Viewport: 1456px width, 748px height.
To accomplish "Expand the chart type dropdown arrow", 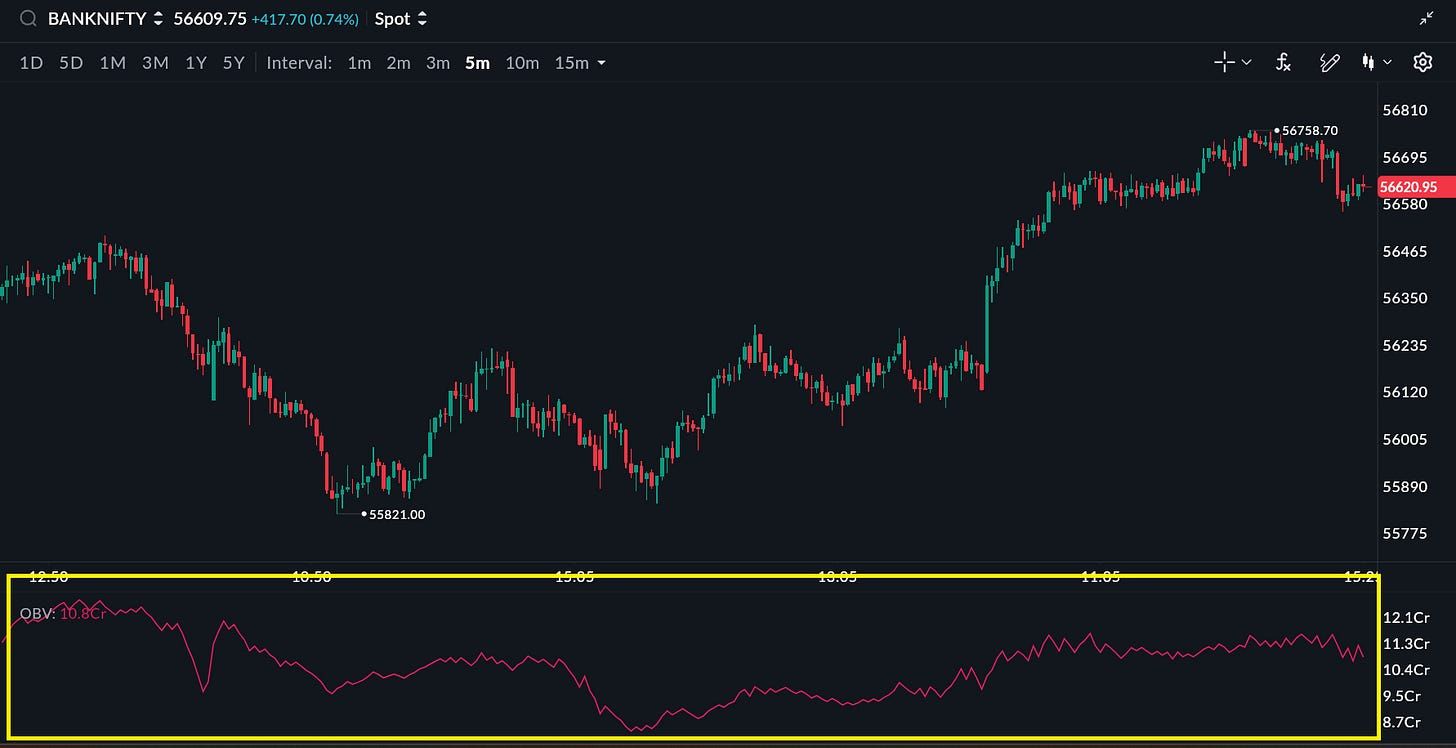I will (x=1387, y=63).
